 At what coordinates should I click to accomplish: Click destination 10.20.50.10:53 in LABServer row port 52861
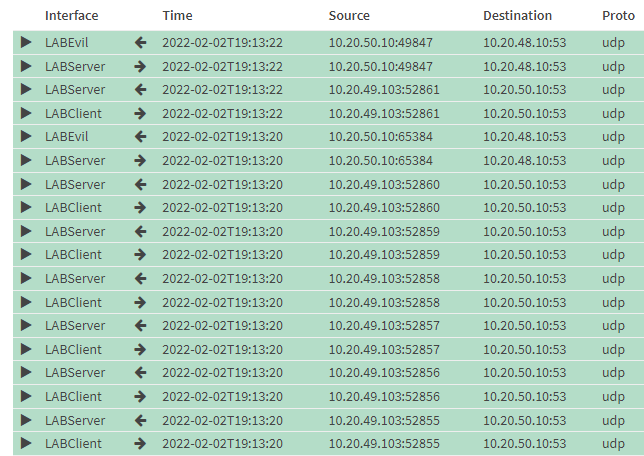[524, 90]
